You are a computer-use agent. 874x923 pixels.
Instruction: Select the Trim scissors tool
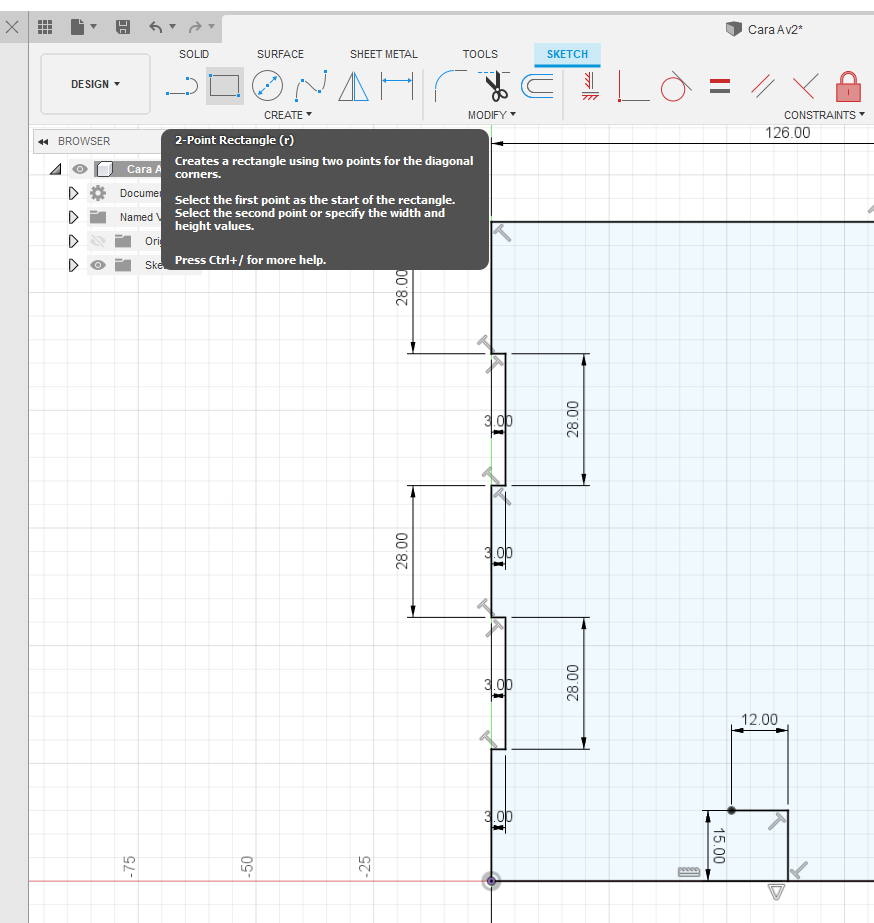click(495, 86)
